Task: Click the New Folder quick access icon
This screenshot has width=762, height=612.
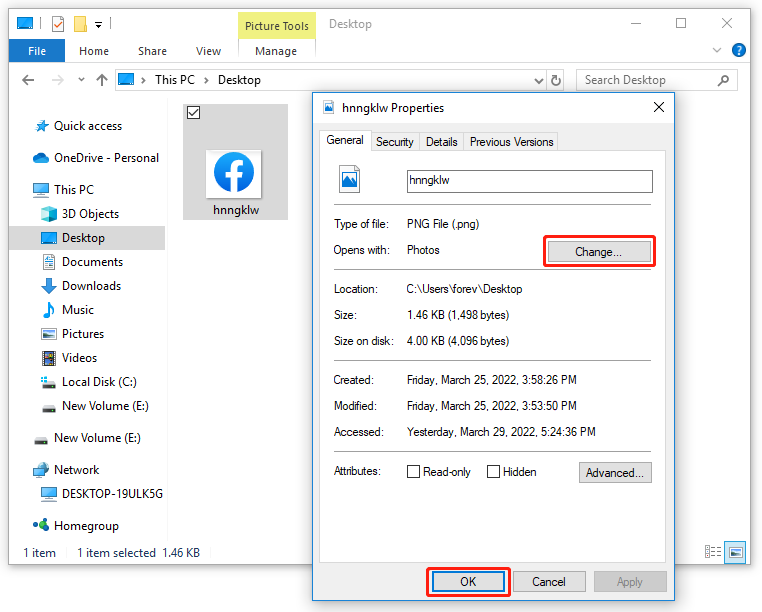Action: click(80, 23)
